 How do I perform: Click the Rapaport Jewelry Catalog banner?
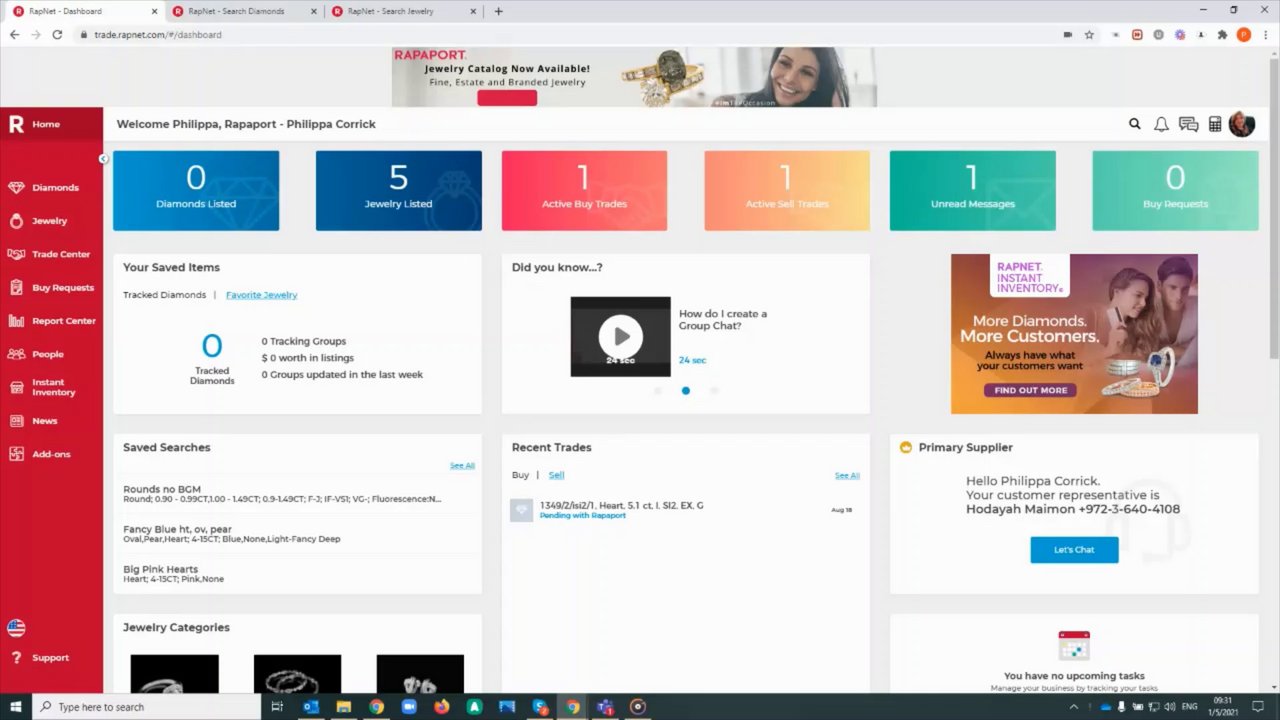634,77
